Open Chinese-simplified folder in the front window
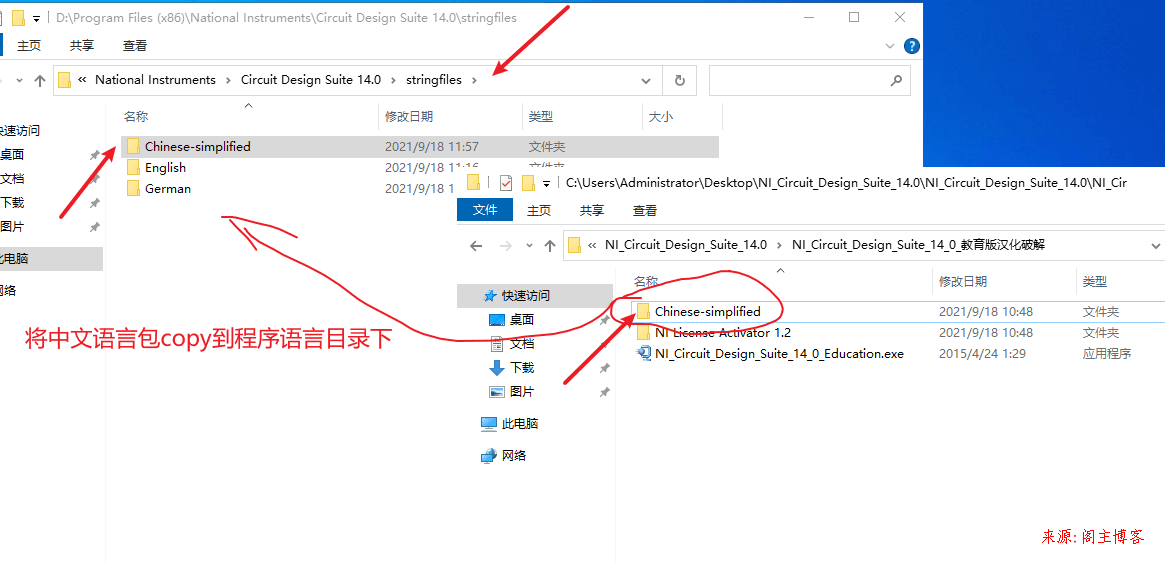The width and height of the screenshot is (1165, 563). (707, 311)
